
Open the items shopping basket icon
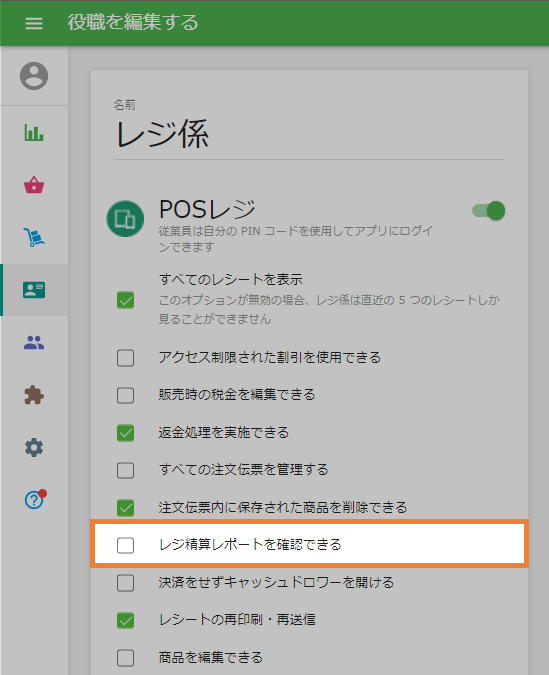tap(34, 185)
